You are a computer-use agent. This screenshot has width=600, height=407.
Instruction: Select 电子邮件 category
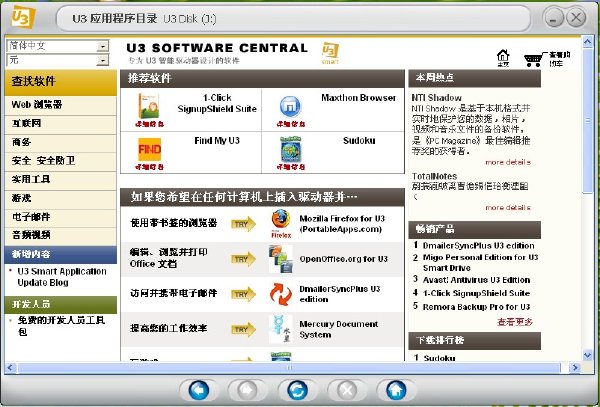click(60, 218)
